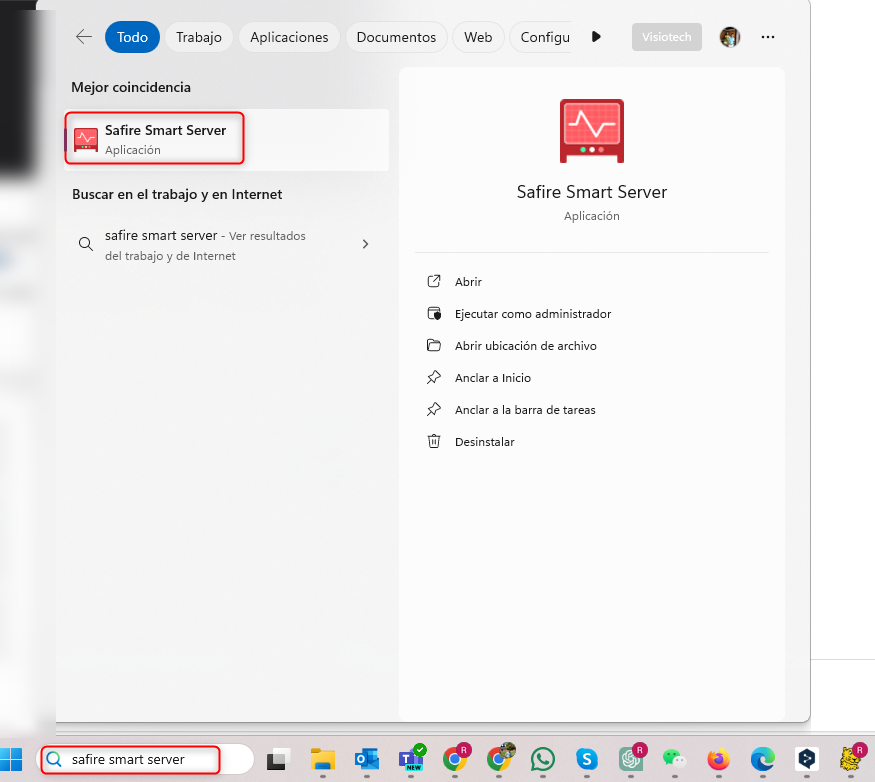Open Microsoft Teams from the taskbar
This screenshot has height=782, width=875.
(x=412, y=759)
